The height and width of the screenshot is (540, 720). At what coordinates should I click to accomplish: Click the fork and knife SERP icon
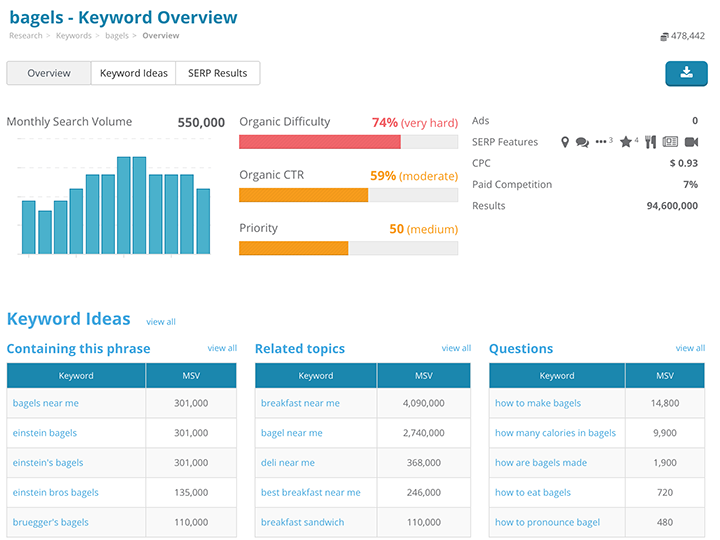pyautogui.click(x=649, y=142)
